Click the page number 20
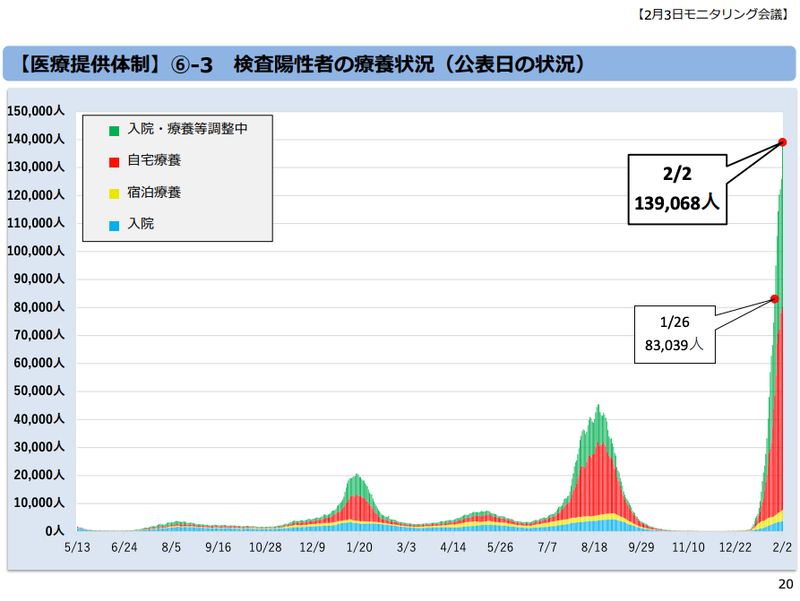Image resolution: width=800 pixels, height=601 pixels. [784, 585]
